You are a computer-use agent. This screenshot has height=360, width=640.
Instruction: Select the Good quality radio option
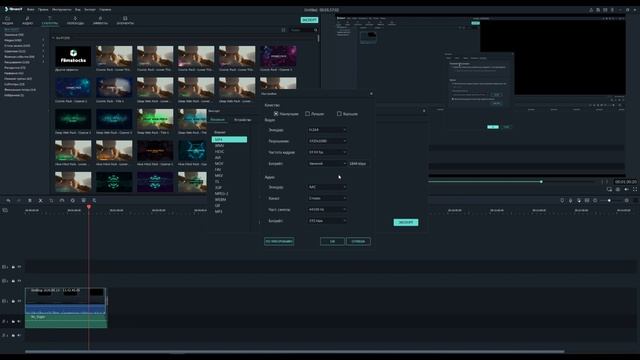tap(339, 113)
